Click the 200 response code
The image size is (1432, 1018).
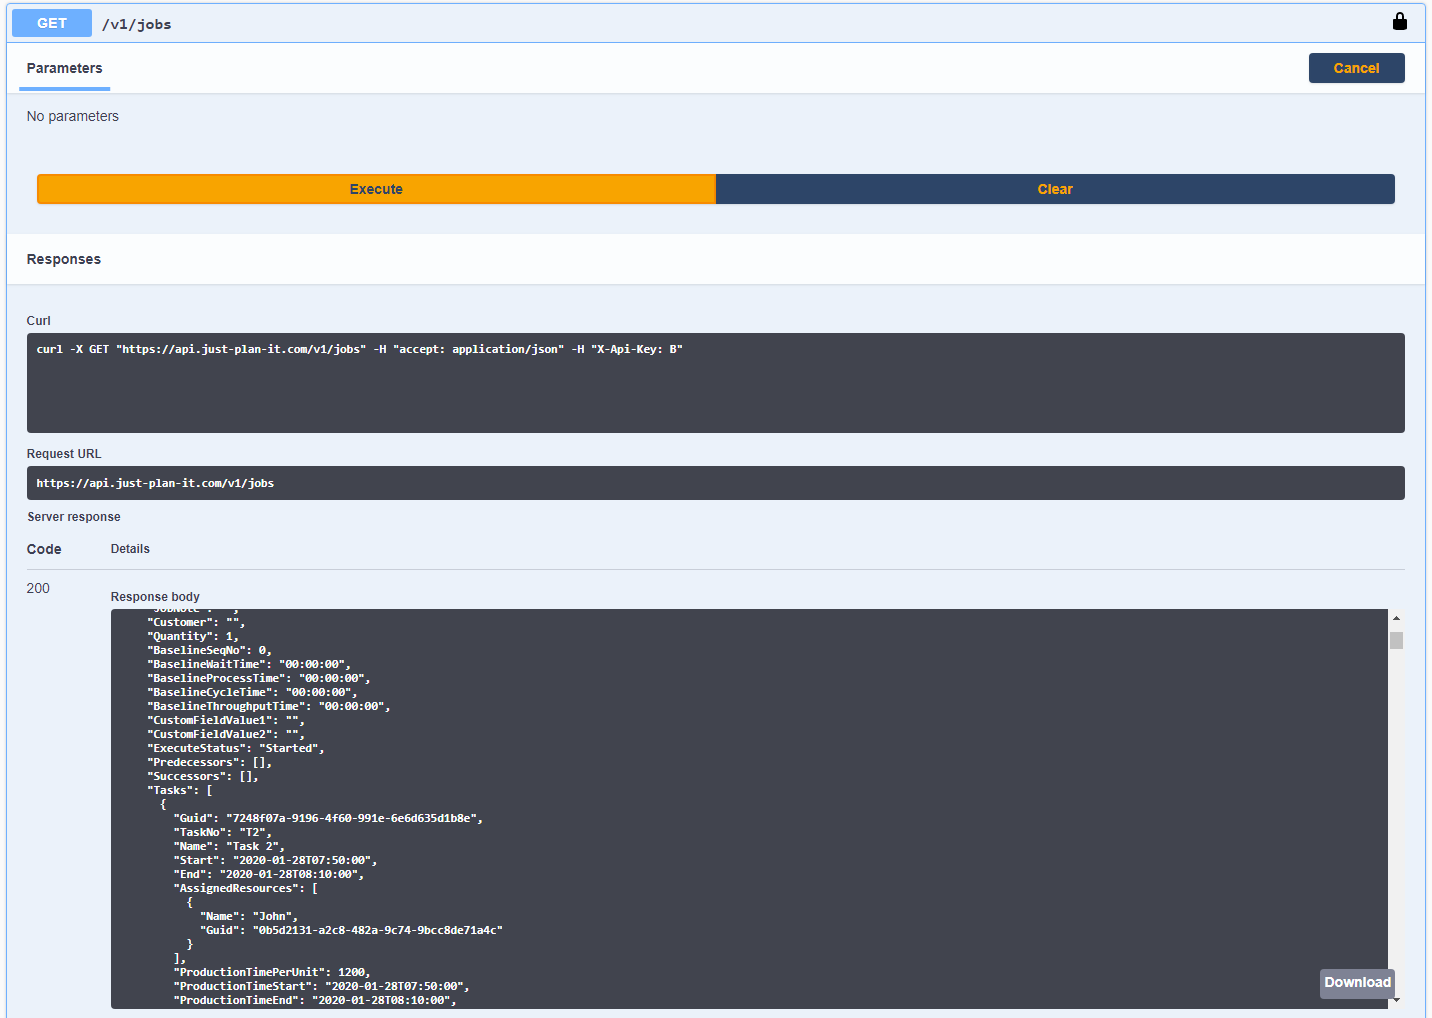(x=38, y=588)
